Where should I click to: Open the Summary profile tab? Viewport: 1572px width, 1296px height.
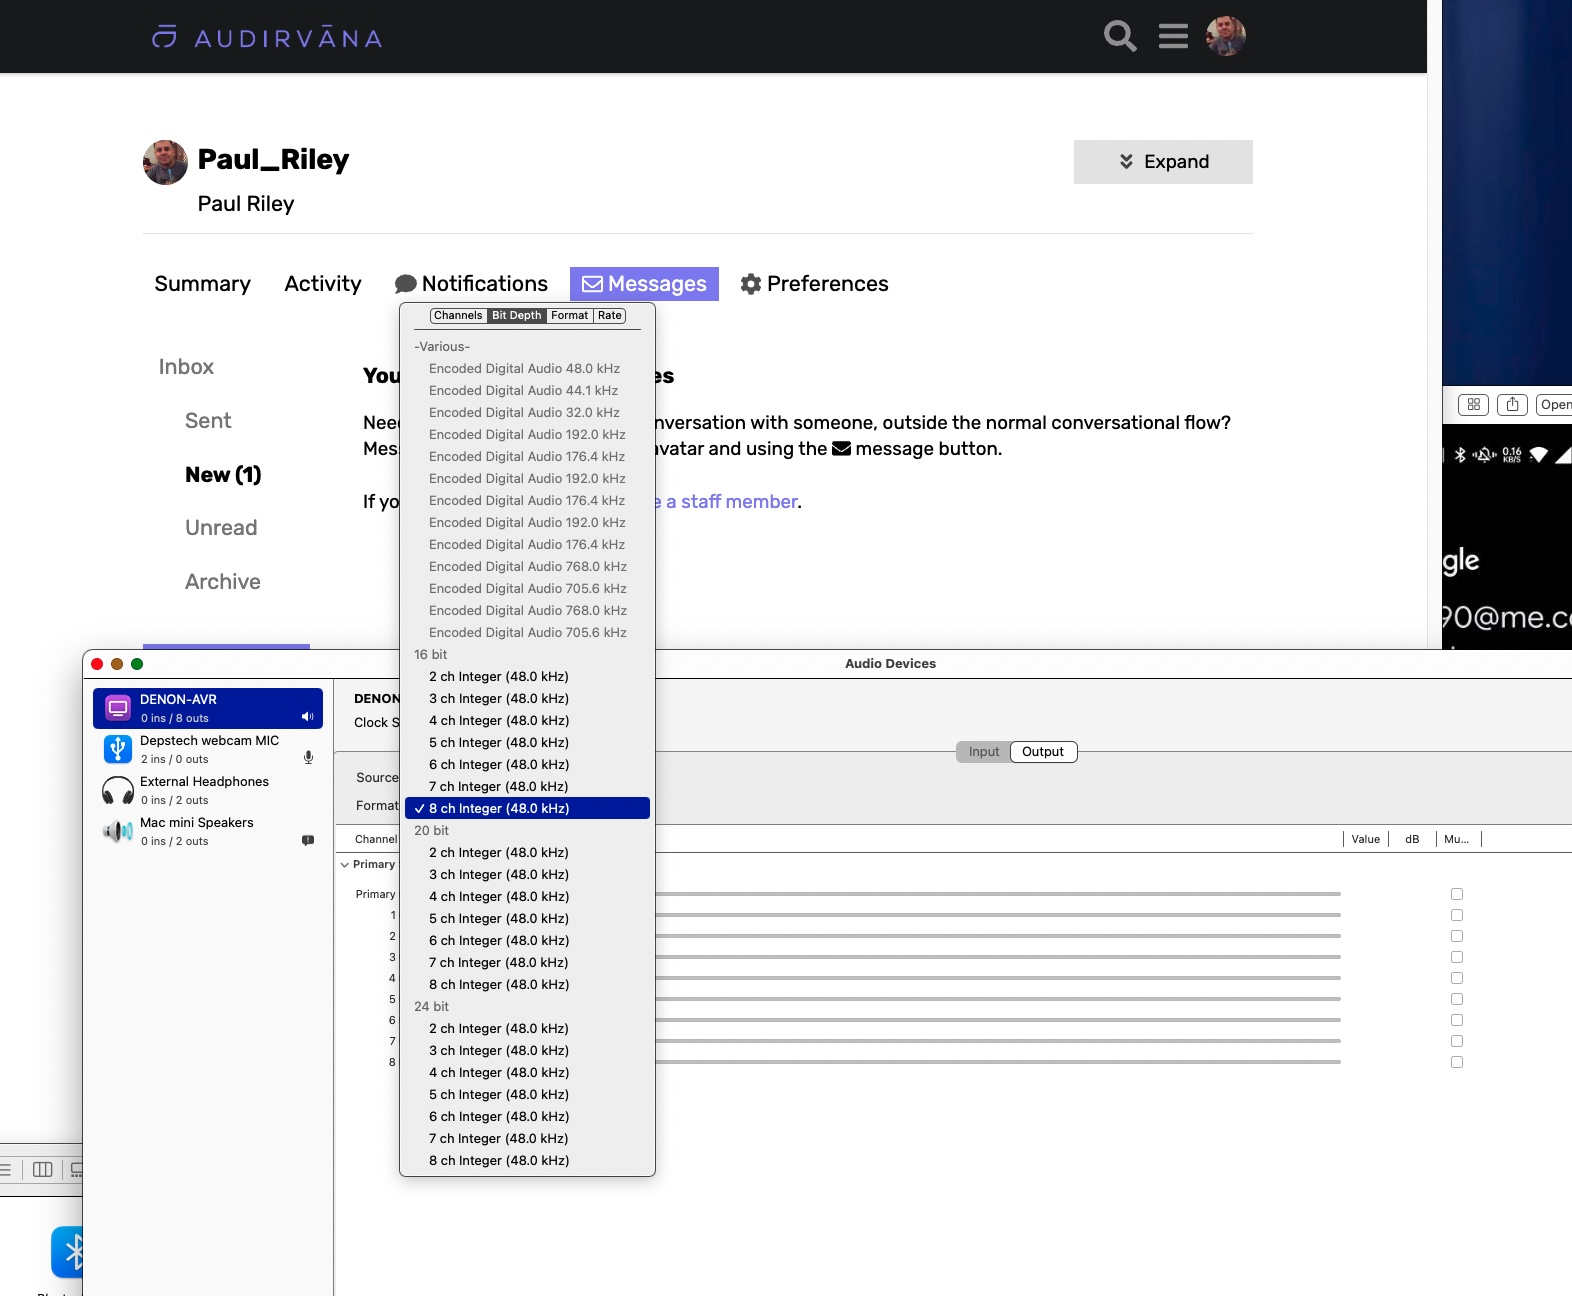click(202, 284)
